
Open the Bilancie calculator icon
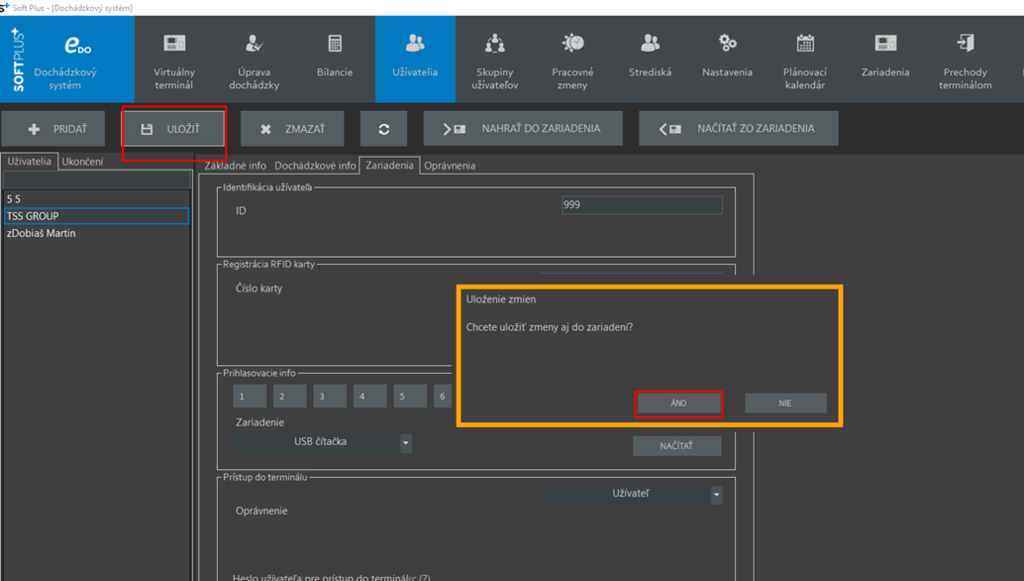pyautogui.click(x=335, y=59)
